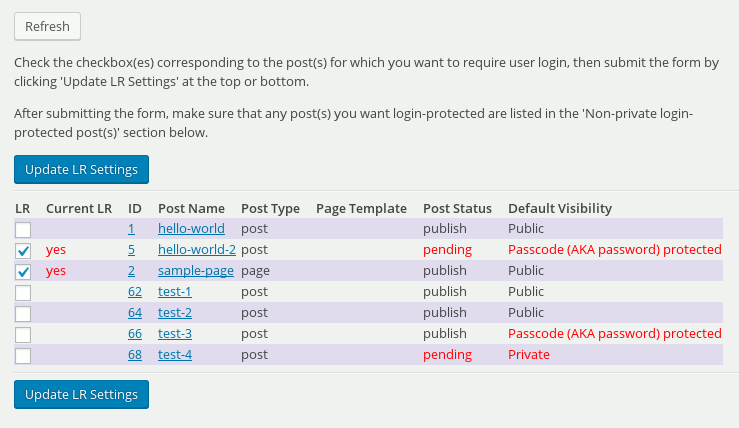Image resolution: width=739 pixels, height=428 pixels.
Task: Enable login requirement for test-1
Action: [x=24, y=292]
